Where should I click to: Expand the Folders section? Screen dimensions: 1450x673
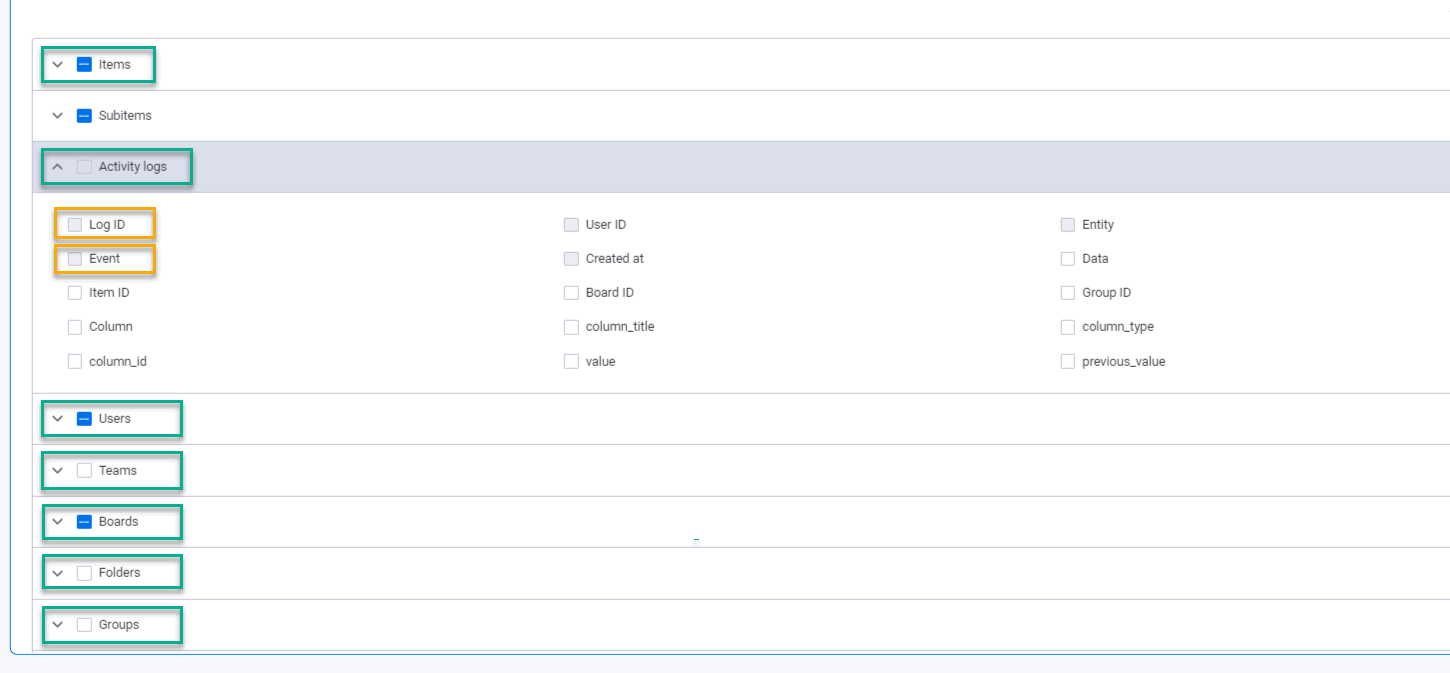point(57,572)
